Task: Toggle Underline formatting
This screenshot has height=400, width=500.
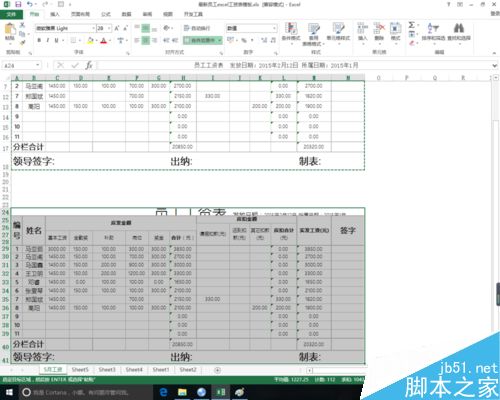Action: click(56, 40)
